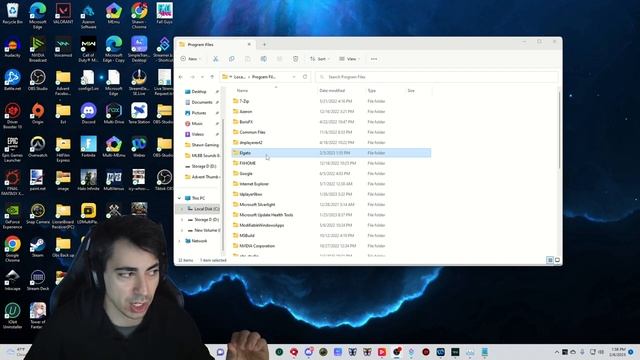This screenshot has width=640, height=360.
Task: Switch to details view icon in status bar
Action: [550, 260]
